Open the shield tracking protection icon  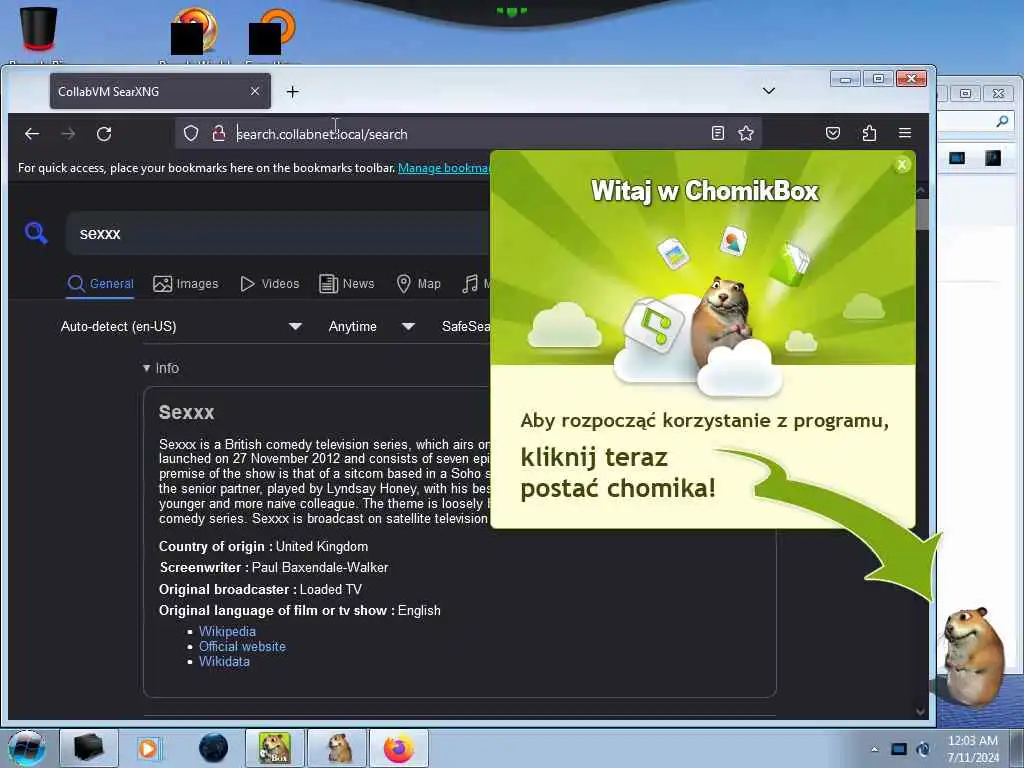point(191,133)
